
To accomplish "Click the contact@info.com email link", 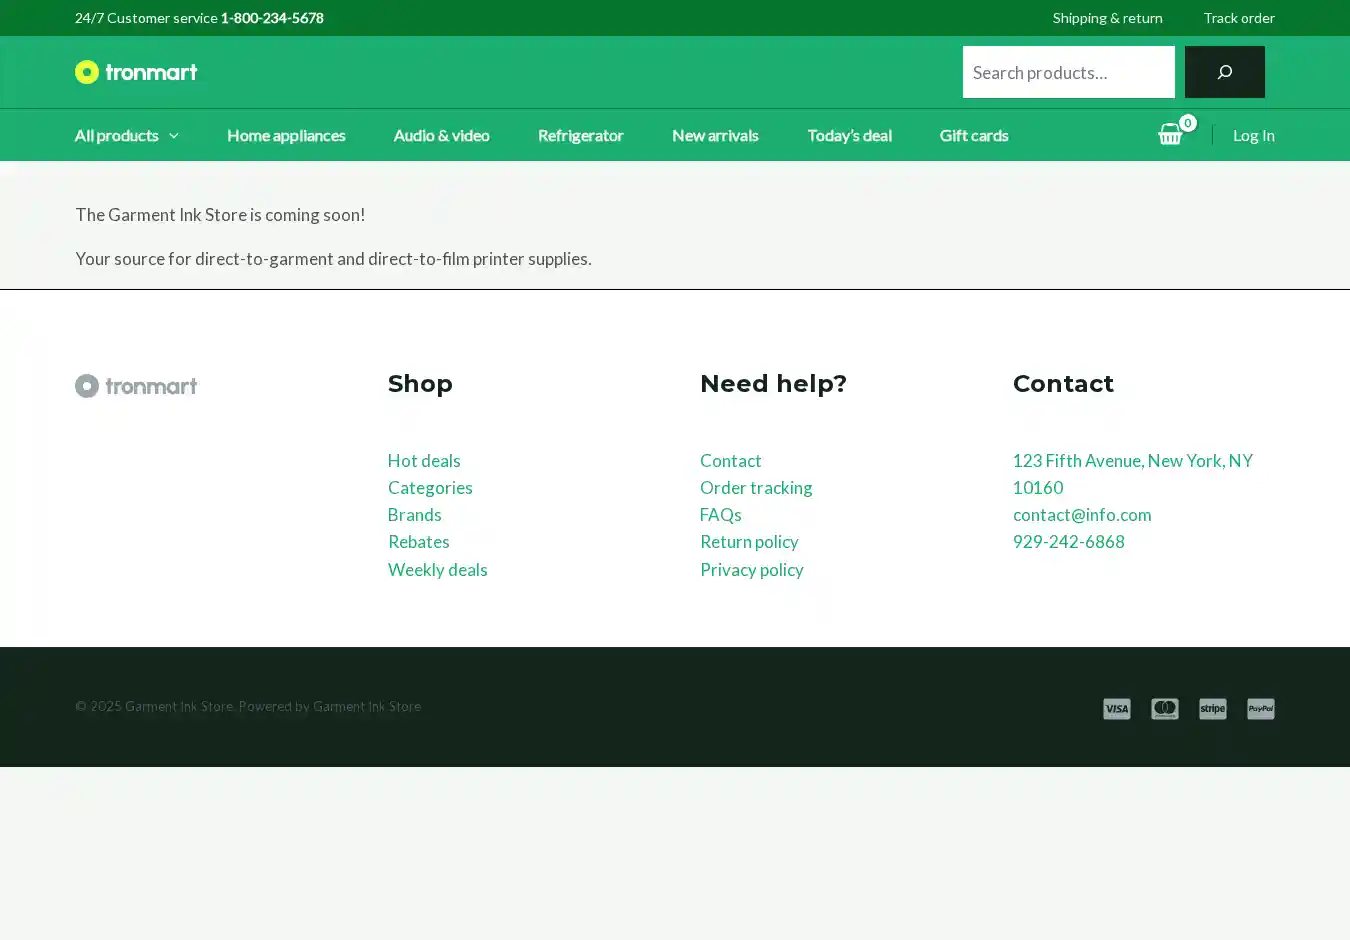I will [1081, 514].
